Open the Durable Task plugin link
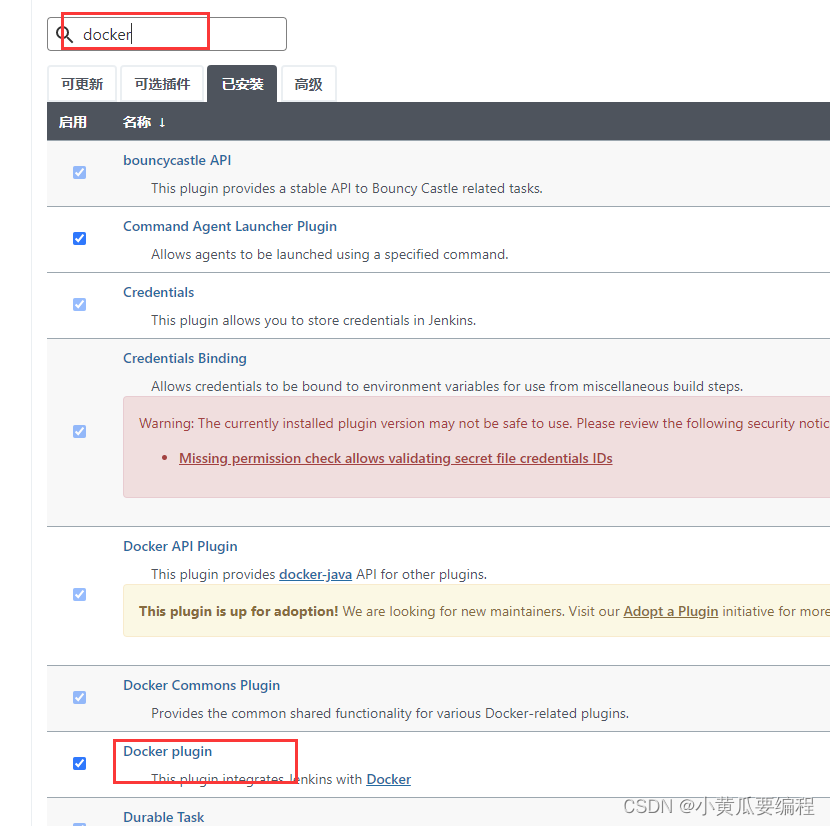 [x=164, y=817]
